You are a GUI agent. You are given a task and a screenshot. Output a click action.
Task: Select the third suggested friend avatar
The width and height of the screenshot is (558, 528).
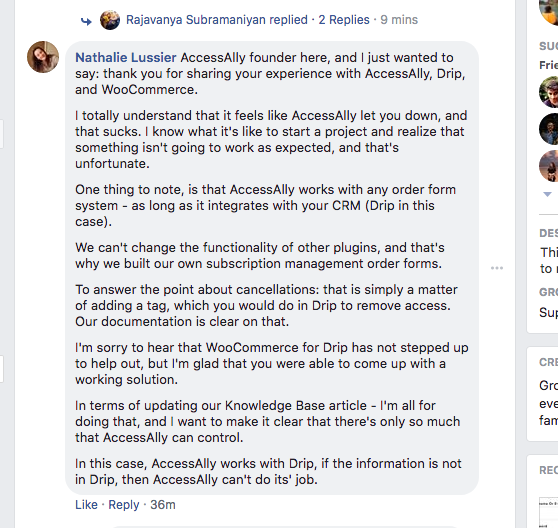[549, 166]
